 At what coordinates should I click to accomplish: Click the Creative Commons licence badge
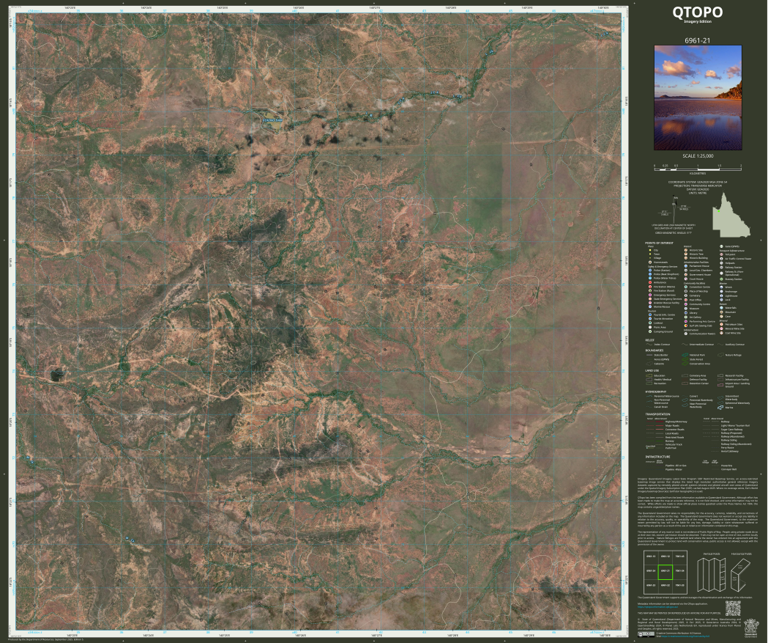[646, 634]
